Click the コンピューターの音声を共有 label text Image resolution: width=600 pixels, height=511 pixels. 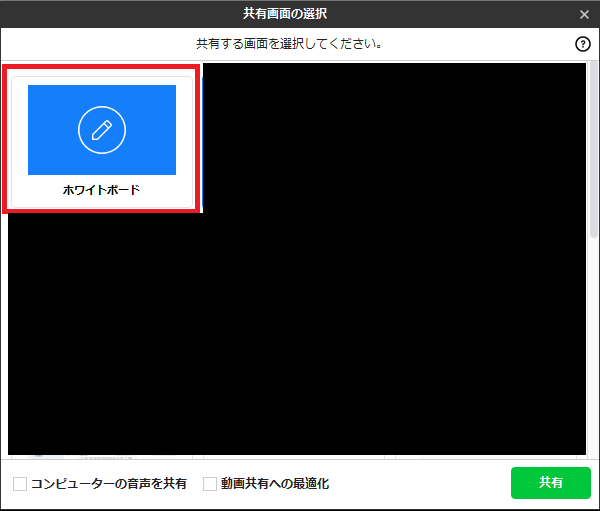click(x=108, y=484)
